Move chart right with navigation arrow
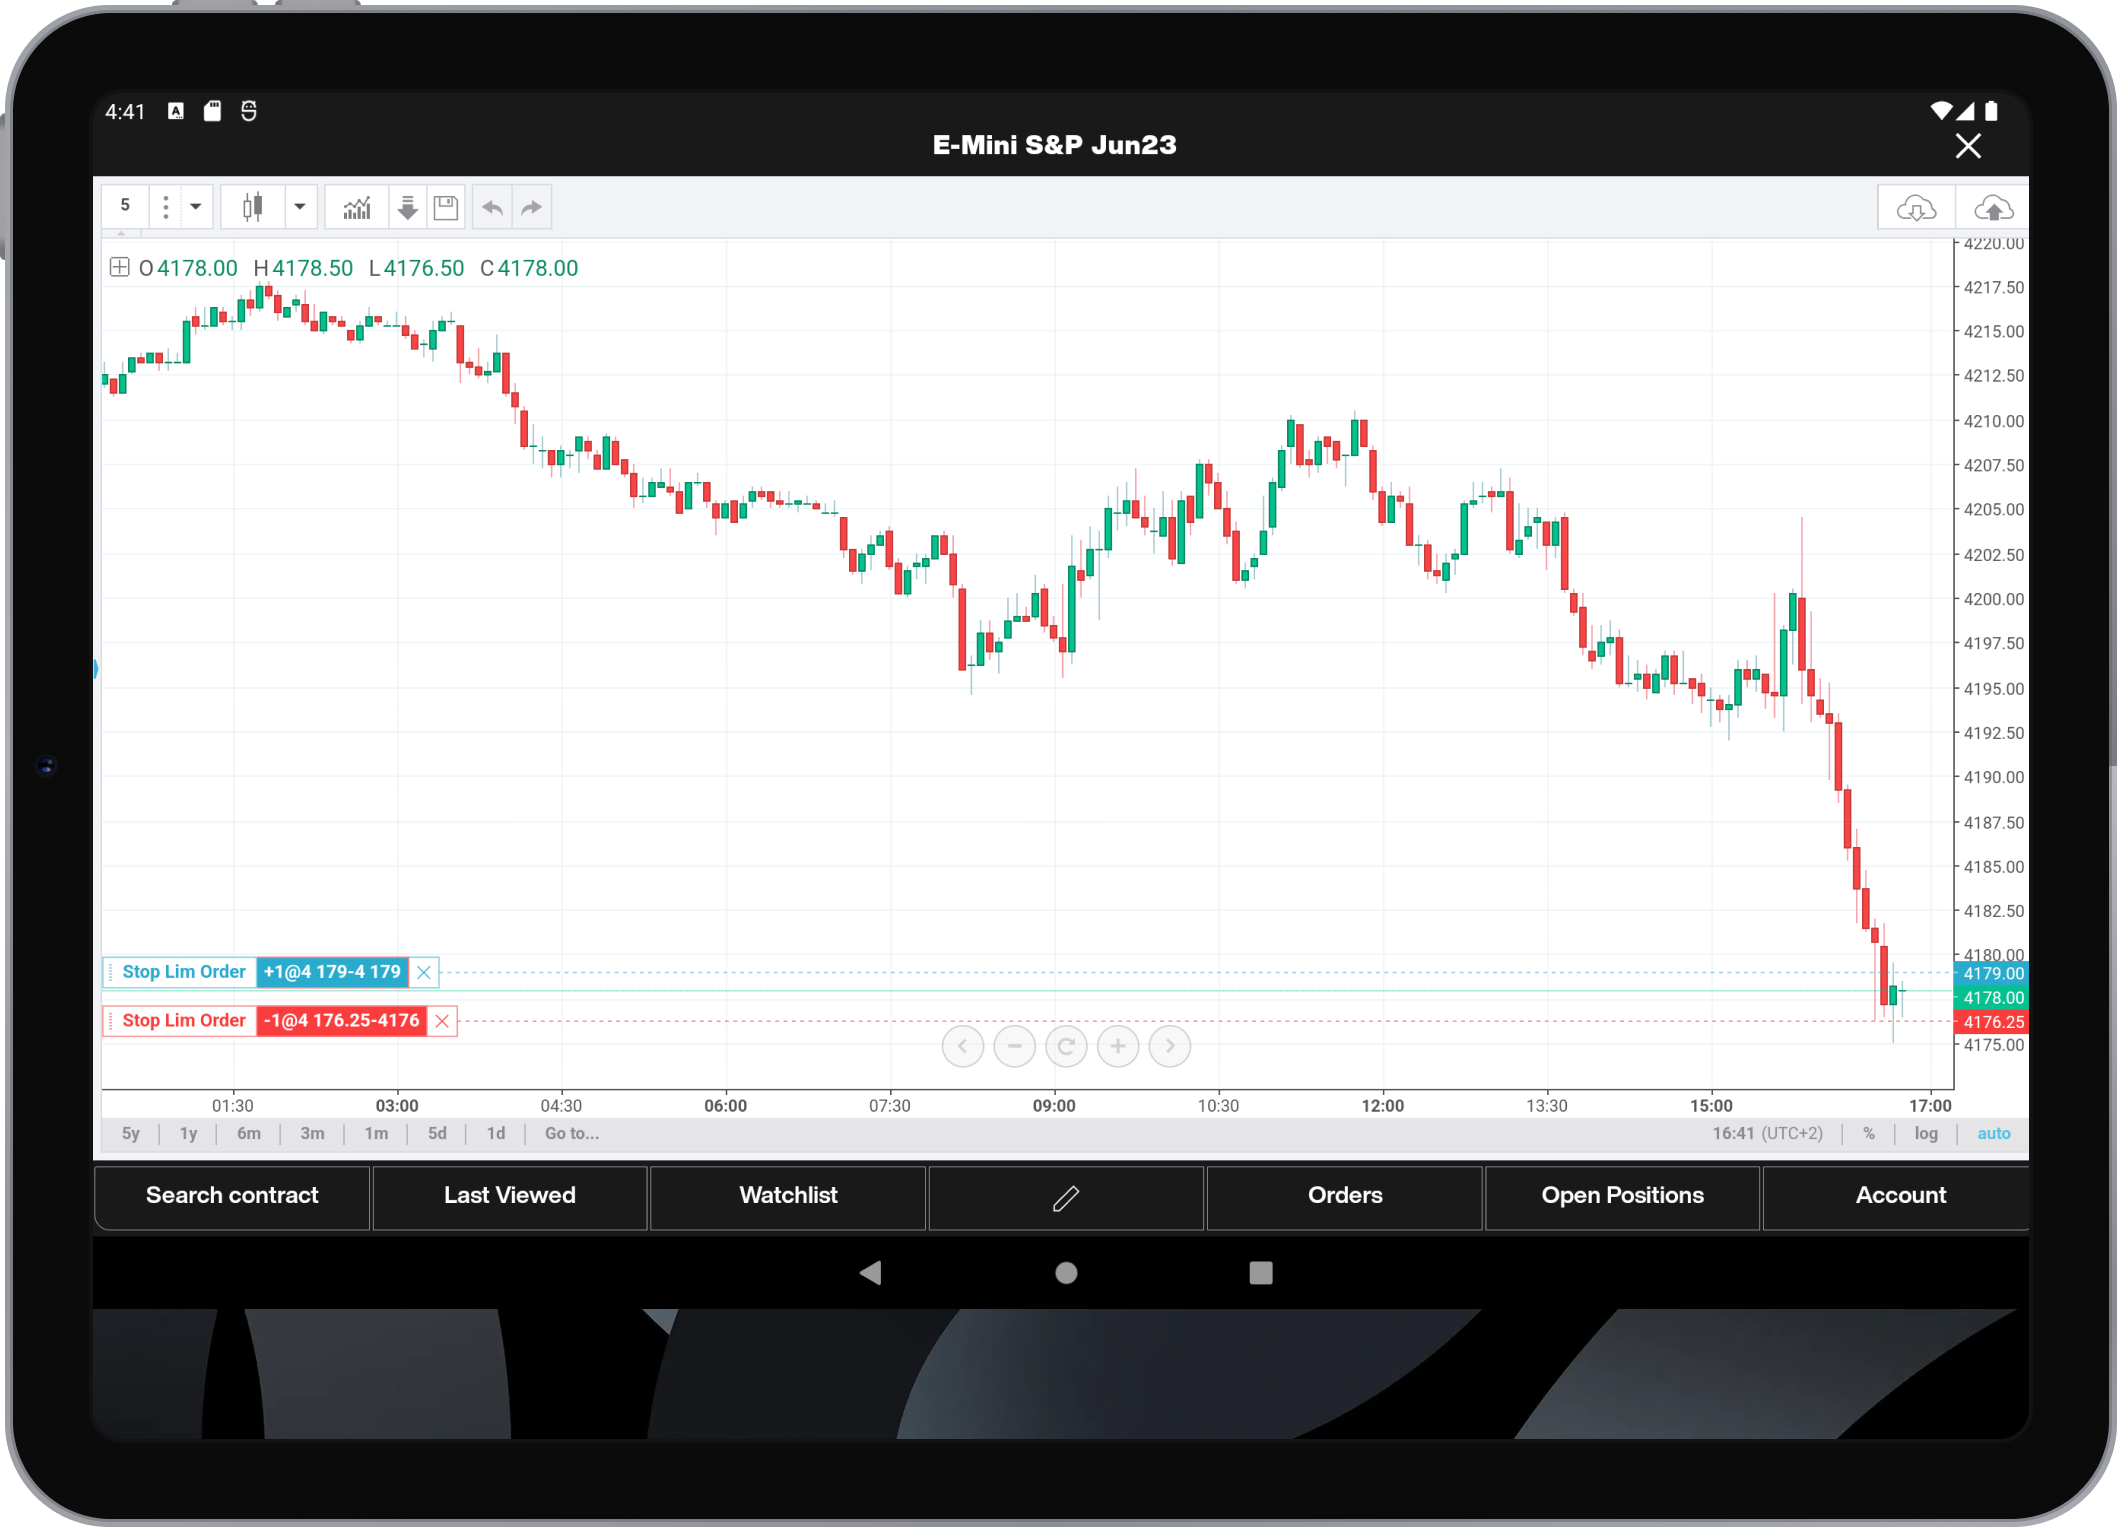This screenshot has height=1527, width=2117. pyautogui.click(x=1170, y=1046)
